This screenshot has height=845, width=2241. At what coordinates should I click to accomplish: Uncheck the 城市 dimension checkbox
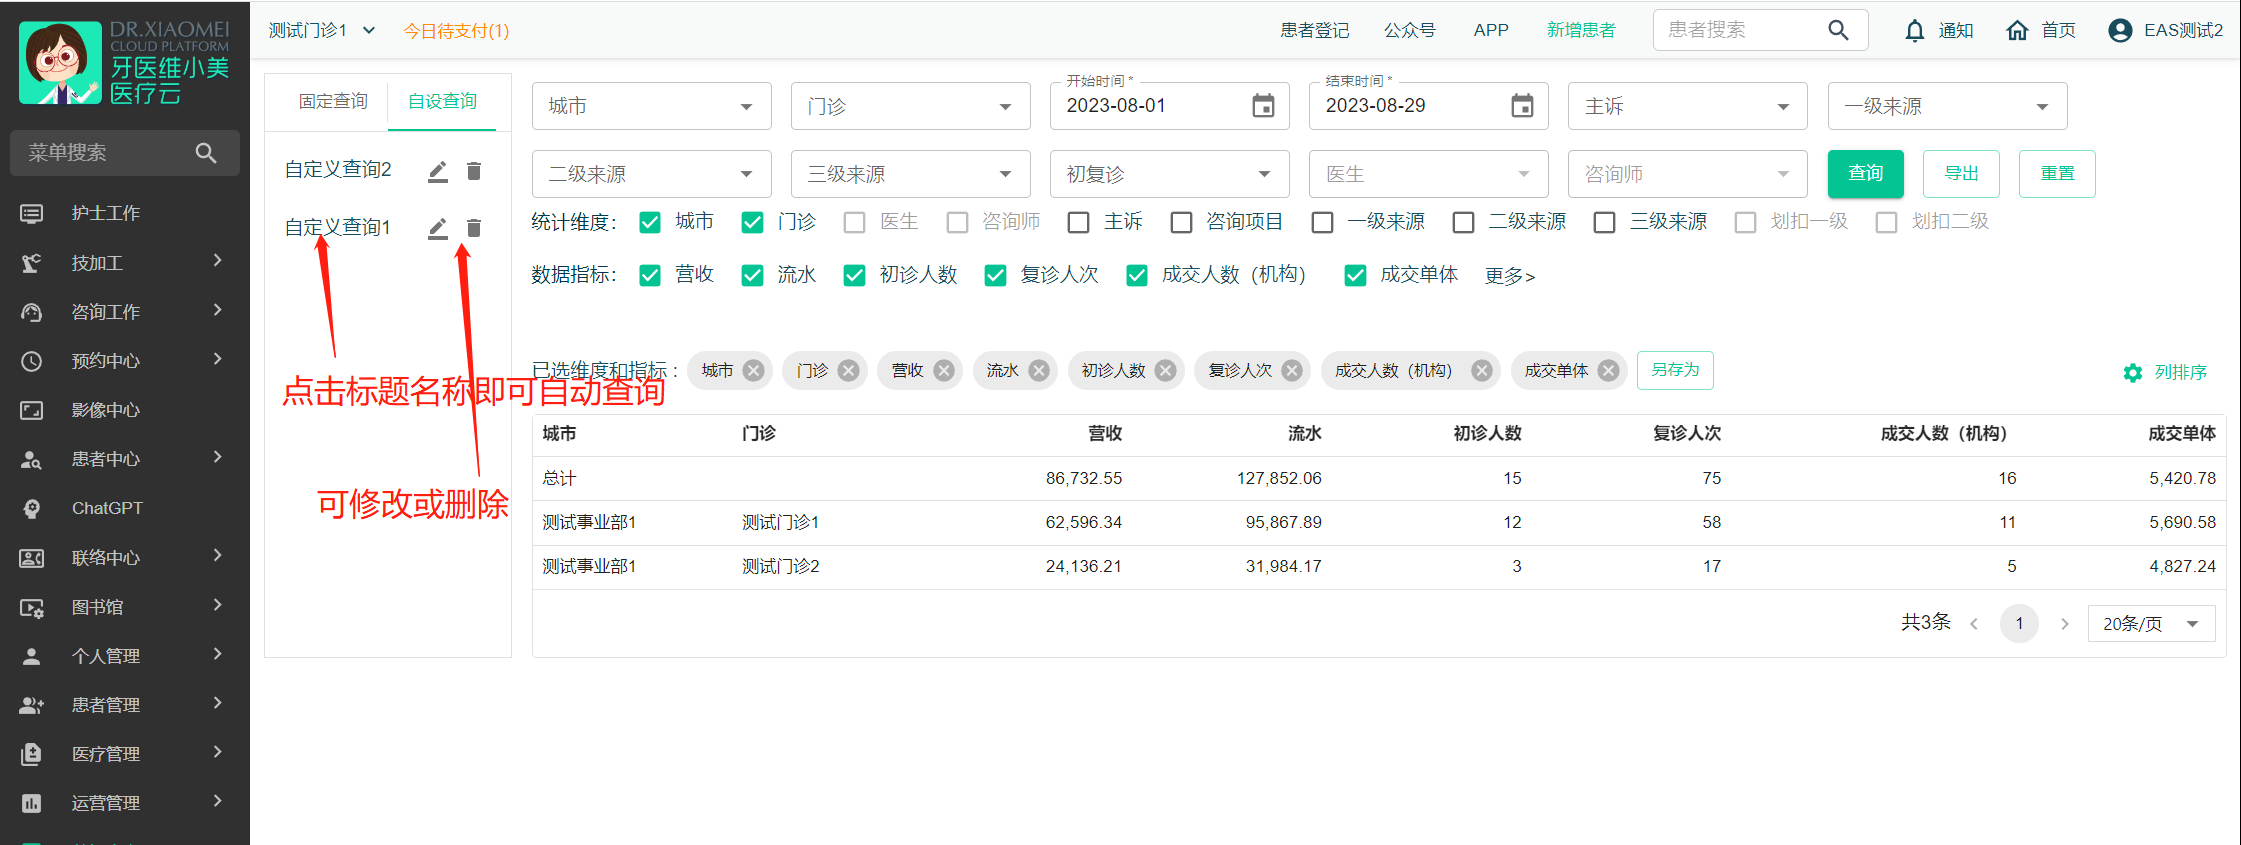[x=650, y=222]
